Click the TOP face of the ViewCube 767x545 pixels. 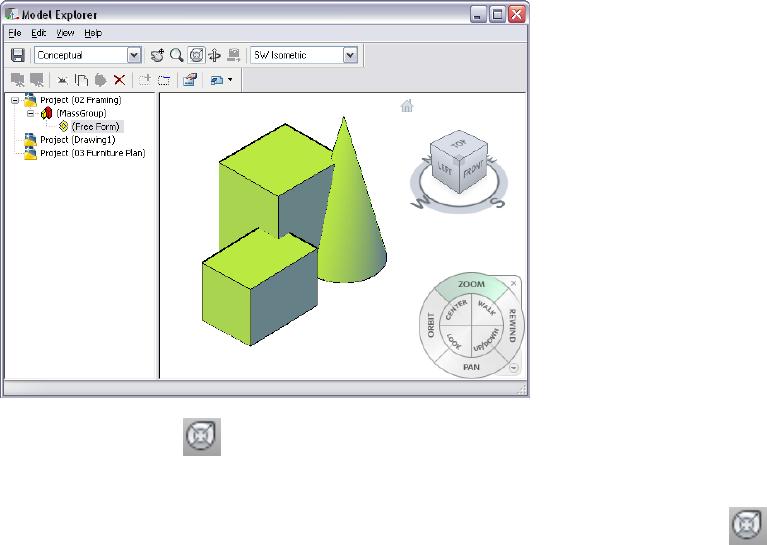459,143
